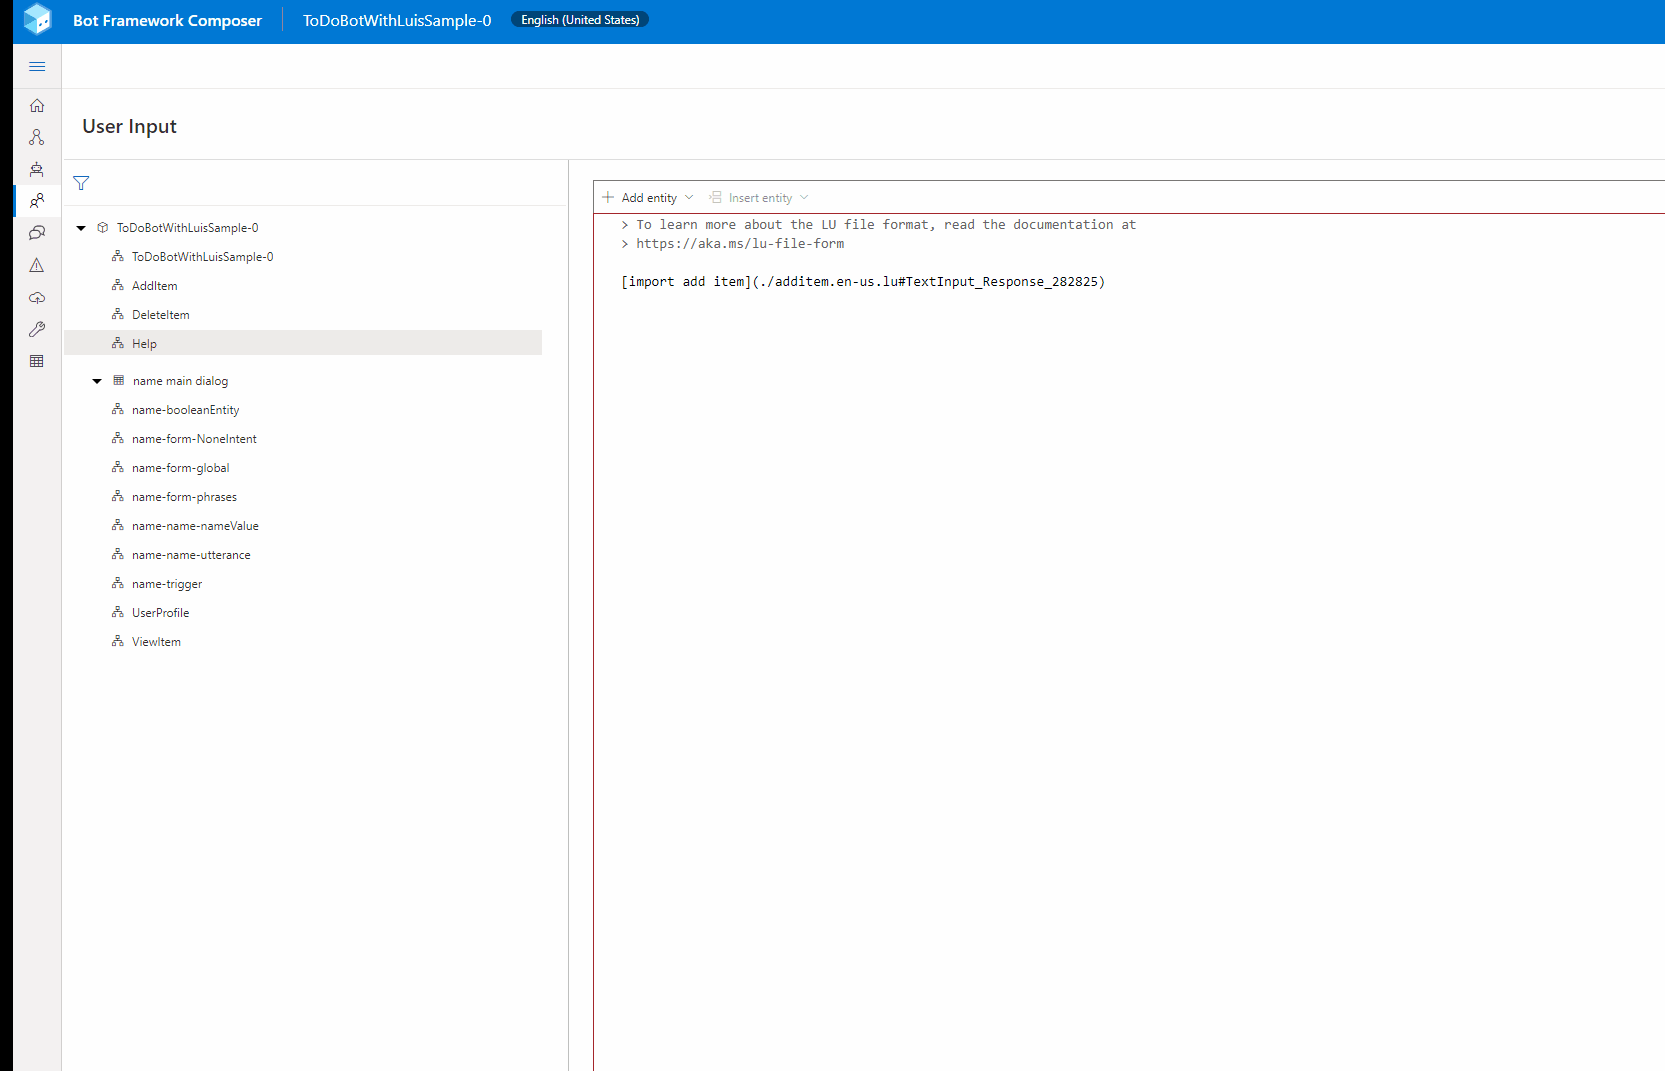Select English (United States) locale badge
1665x1071 pixels.
[580, 20]
